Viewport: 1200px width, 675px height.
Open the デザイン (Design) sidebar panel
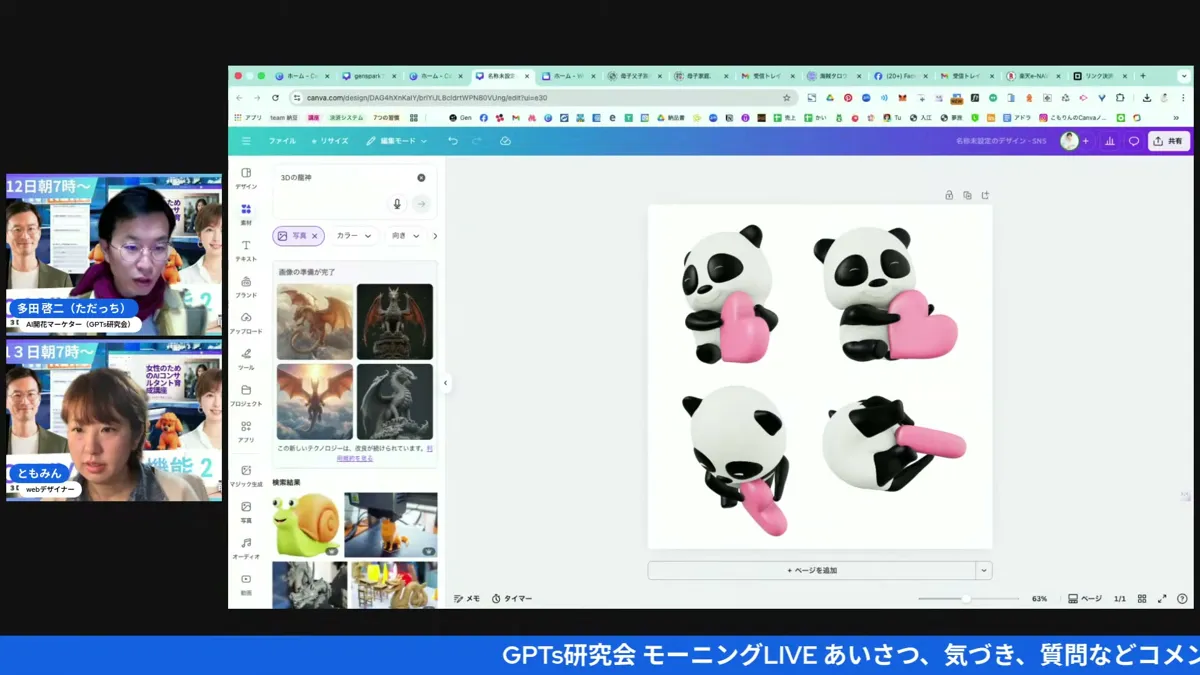pos(246,178)
